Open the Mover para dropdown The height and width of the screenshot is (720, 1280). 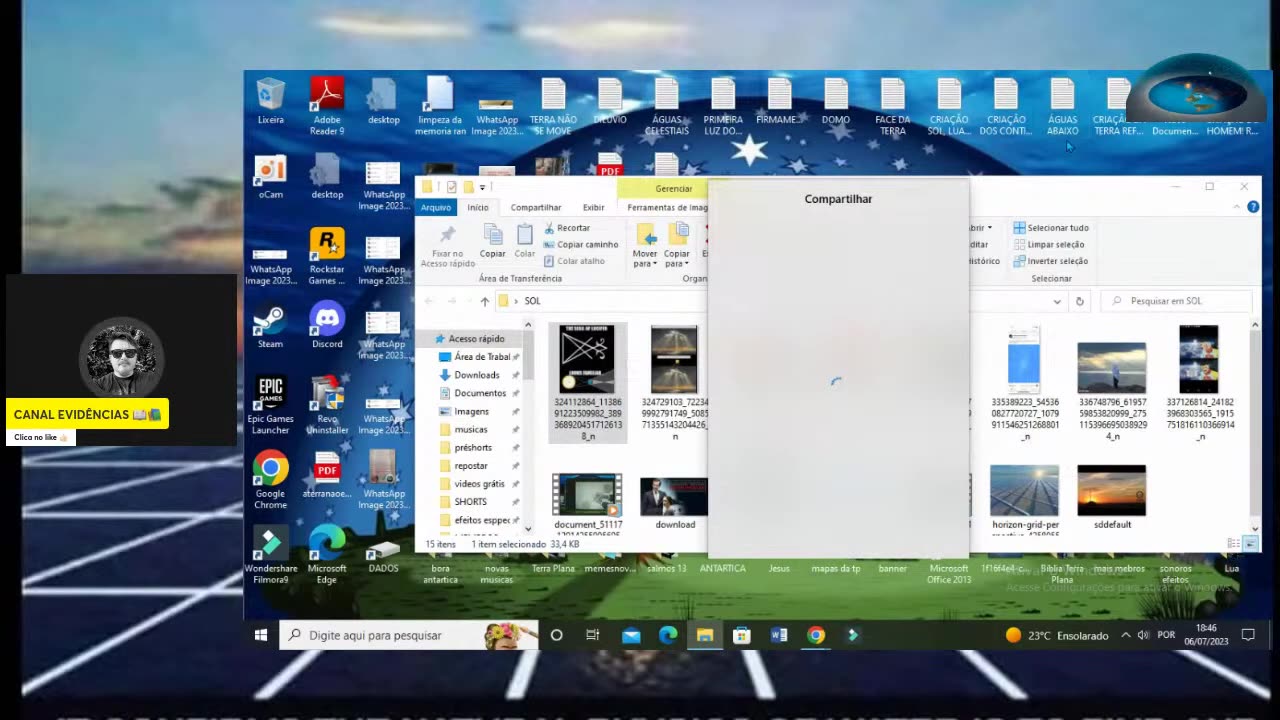click(645, 246)
